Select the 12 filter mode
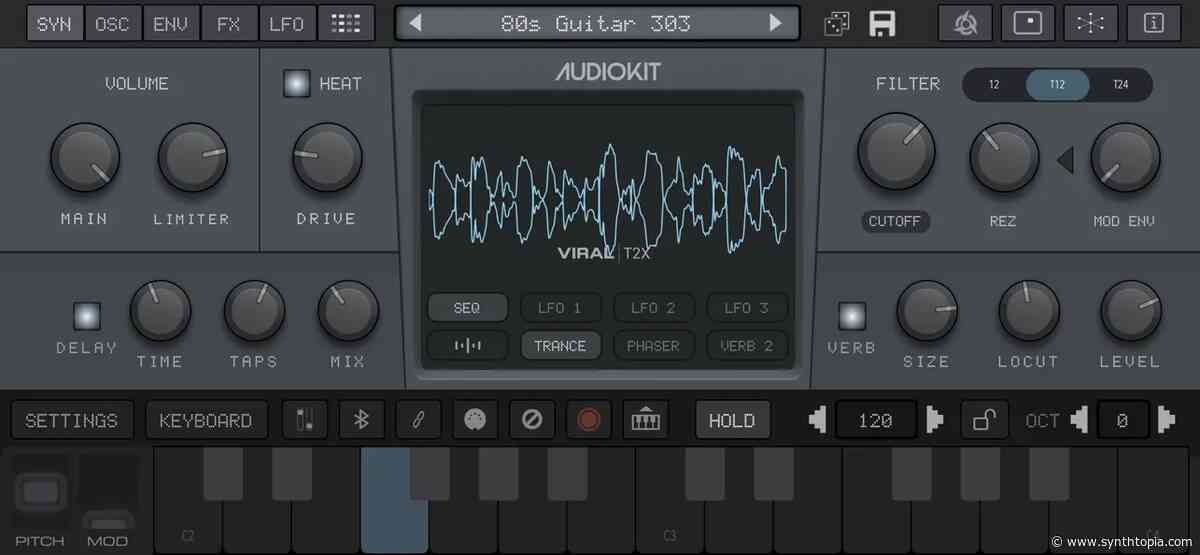Viewport: 1200px width, 555px height. click(x=994, y=85)
